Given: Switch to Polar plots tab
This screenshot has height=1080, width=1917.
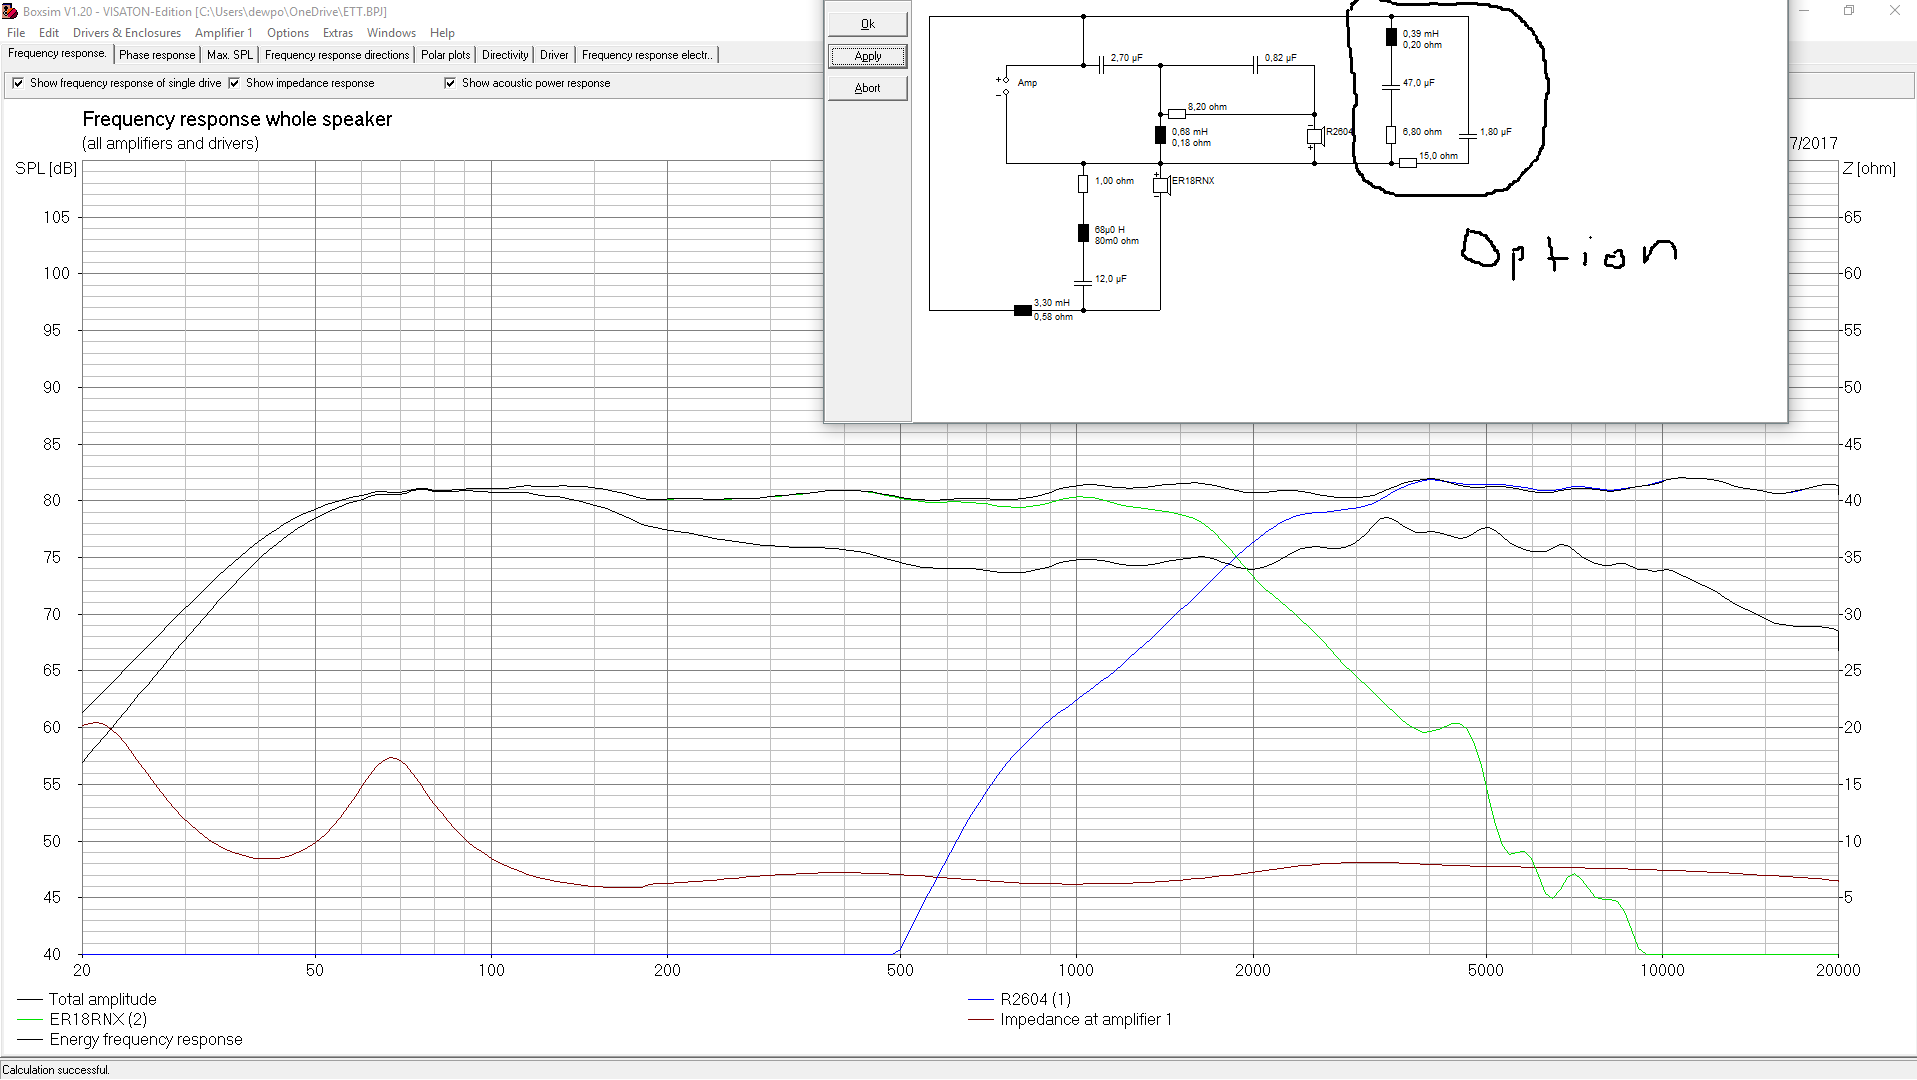Looking at the screenshot, I should [445, 55].
